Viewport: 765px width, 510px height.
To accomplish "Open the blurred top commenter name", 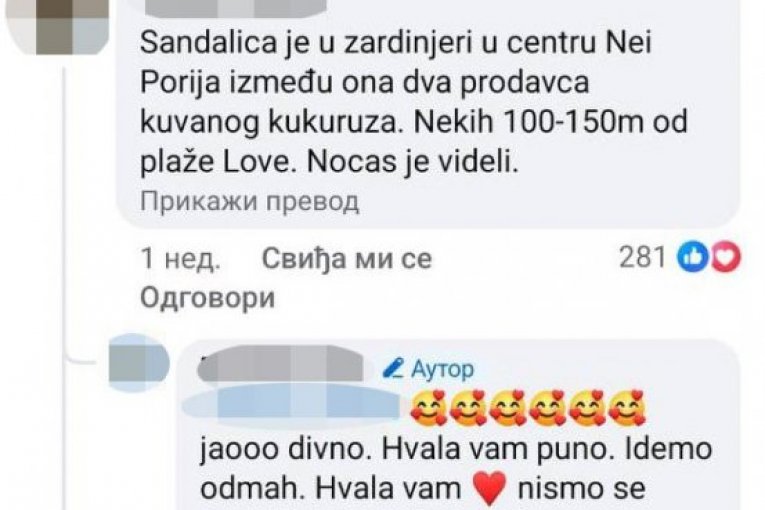I will tap(236, 8).
